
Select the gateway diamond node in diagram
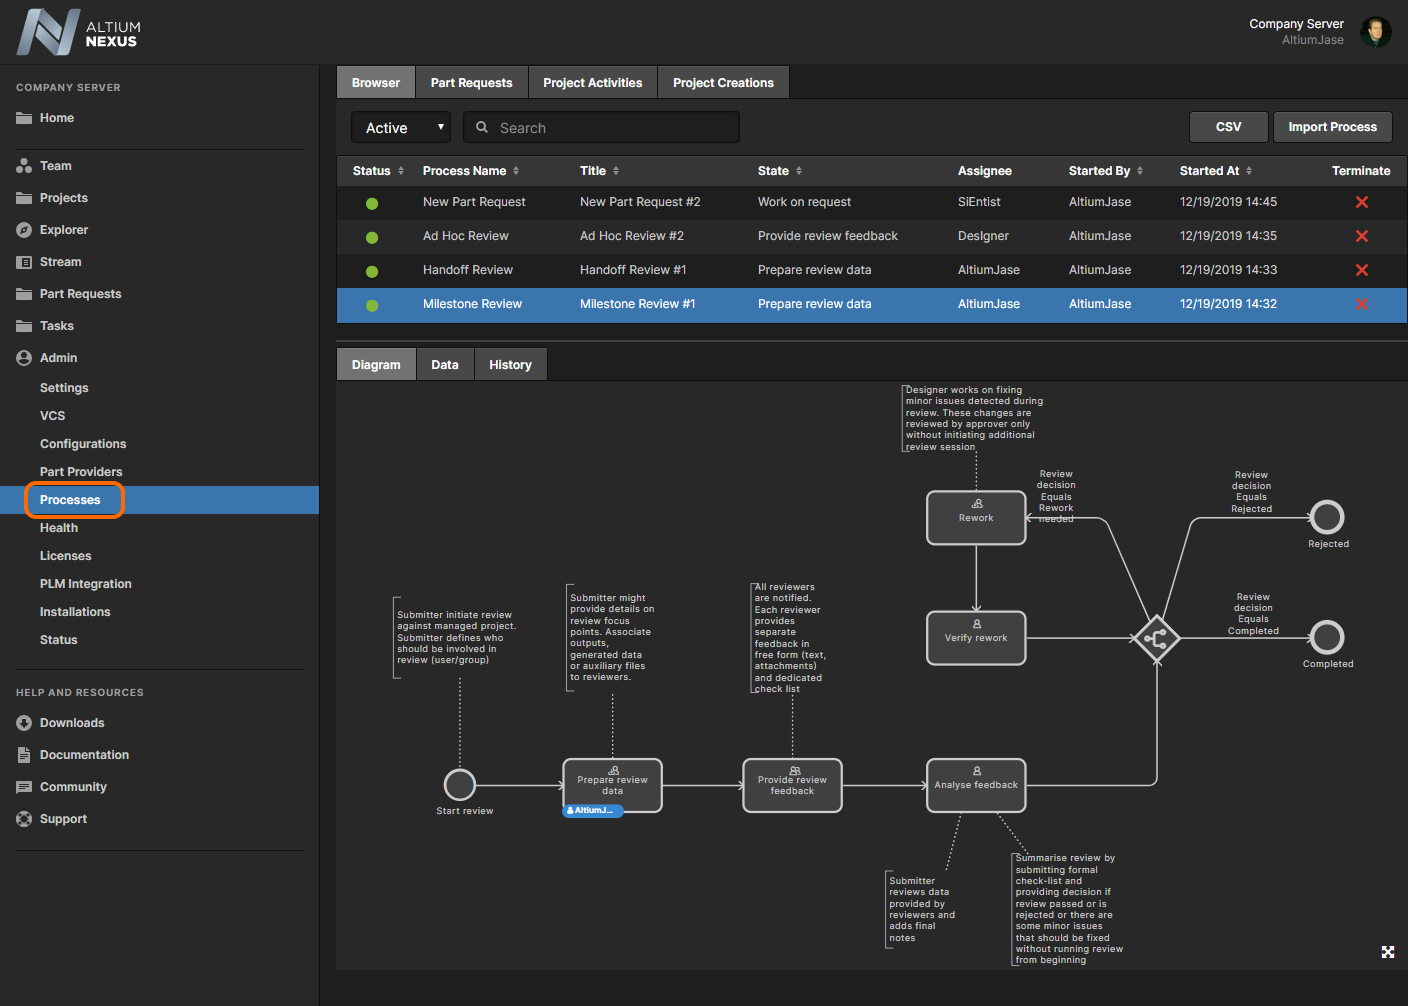point(1156,638)
